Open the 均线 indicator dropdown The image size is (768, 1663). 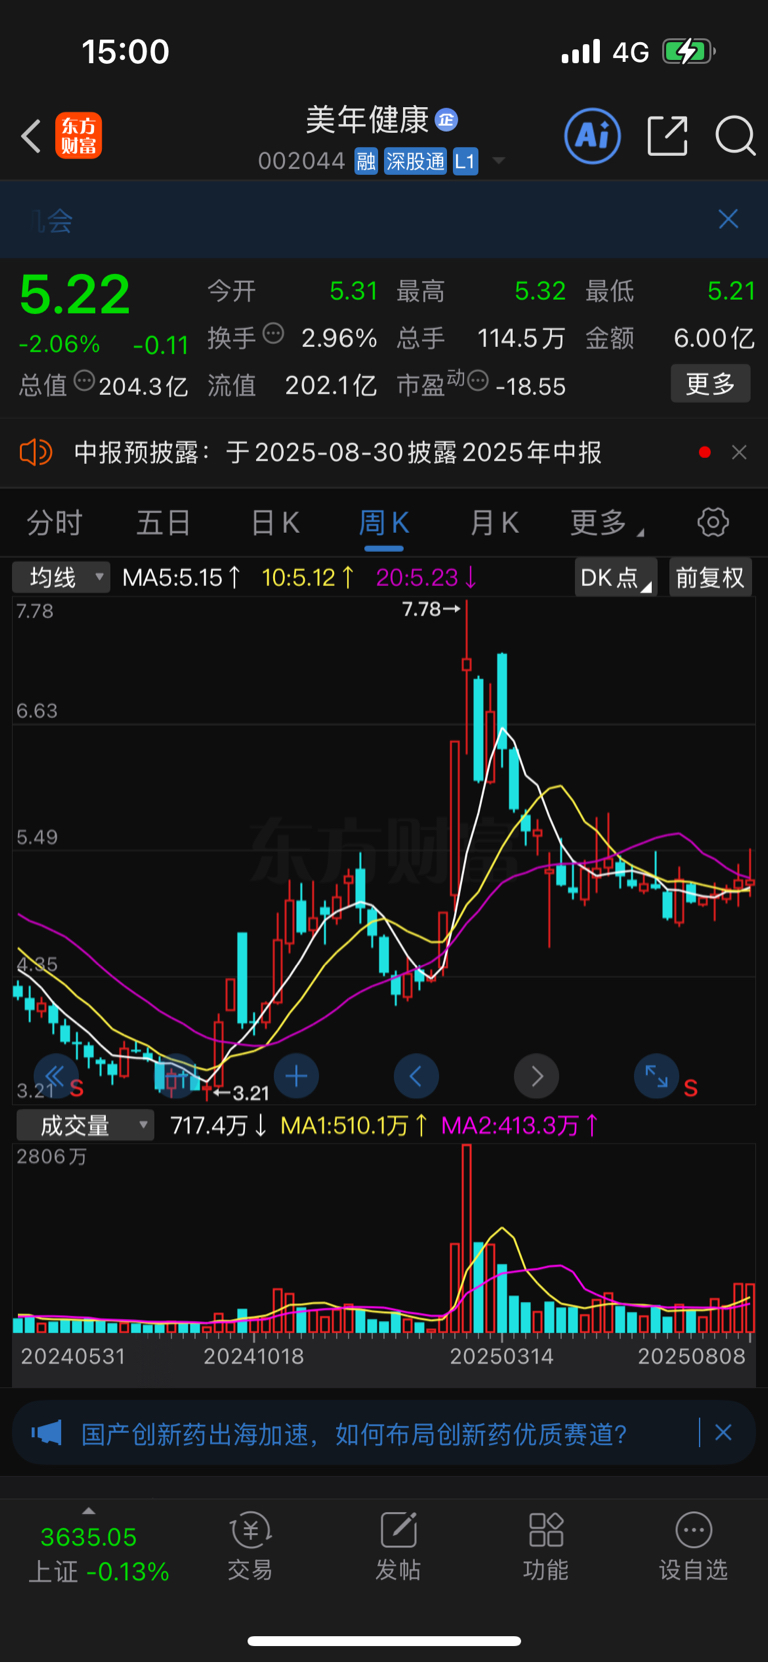click(61, 577)
